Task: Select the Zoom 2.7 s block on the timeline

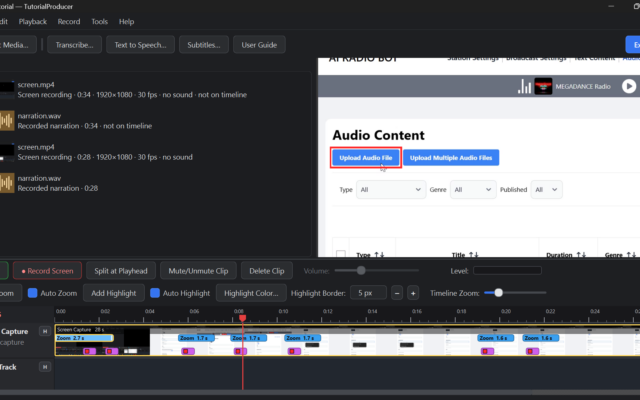Action: pyautogui.click(x=84, y=338)
